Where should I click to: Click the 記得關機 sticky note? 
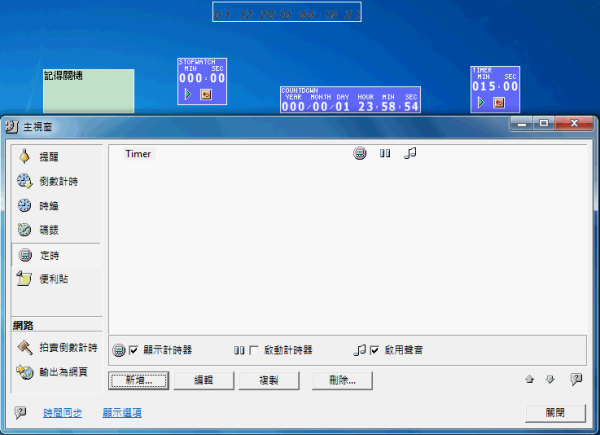(88, 91)
